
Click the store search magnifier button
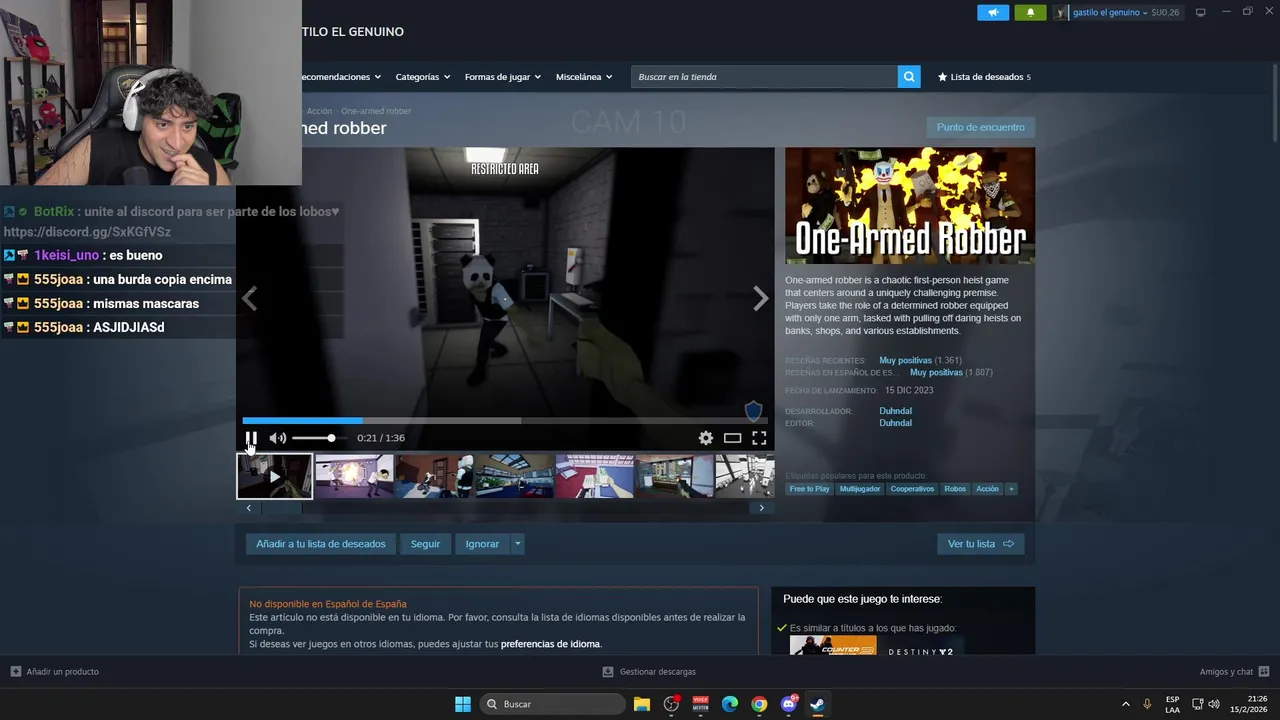tap(909, 77)
